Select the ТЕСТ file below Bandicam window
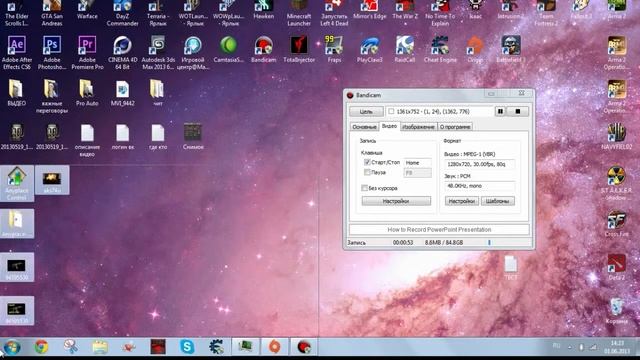The height and width of the screenshot is (360, 640). pos(511,267)
